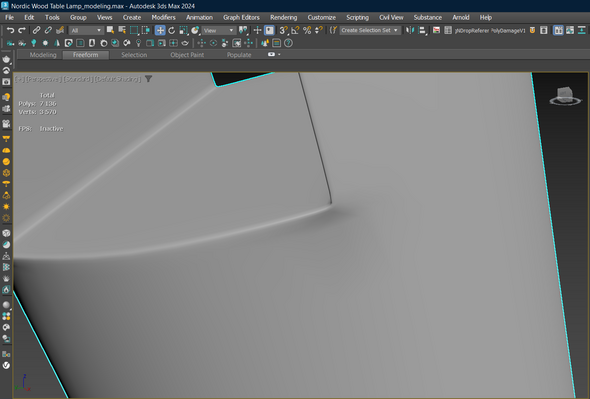Toggle the Angle Snap button
The width and height of the screenshot is (590, 399).
(x=295, y=30)
